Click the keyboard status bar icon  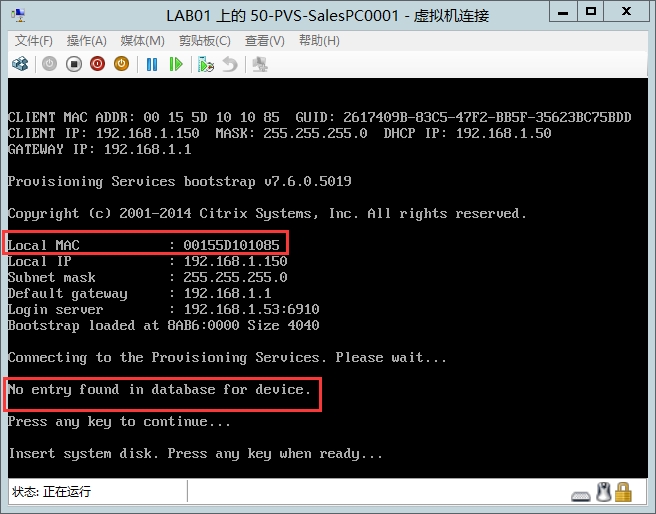pyautogui.click(x=581, y=496)
